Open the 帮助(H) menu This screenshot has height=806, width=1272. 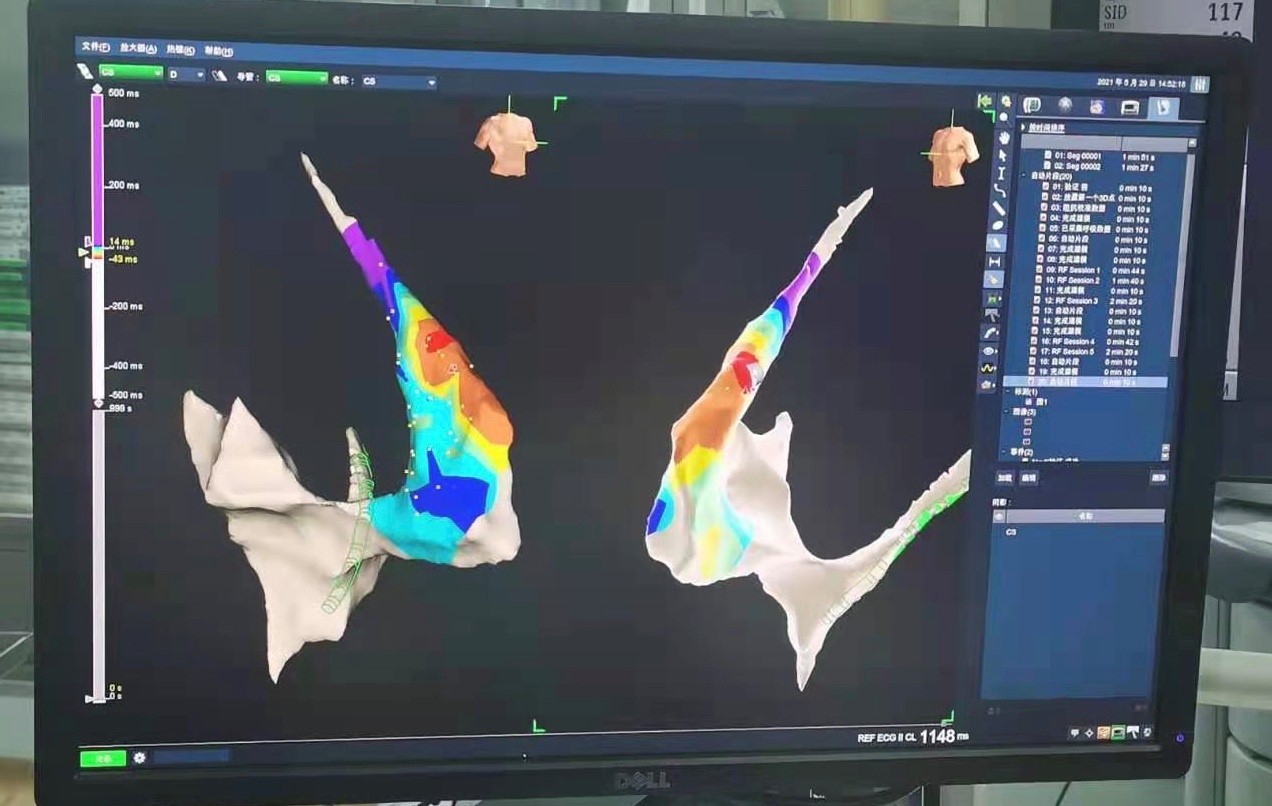point(218,52)
